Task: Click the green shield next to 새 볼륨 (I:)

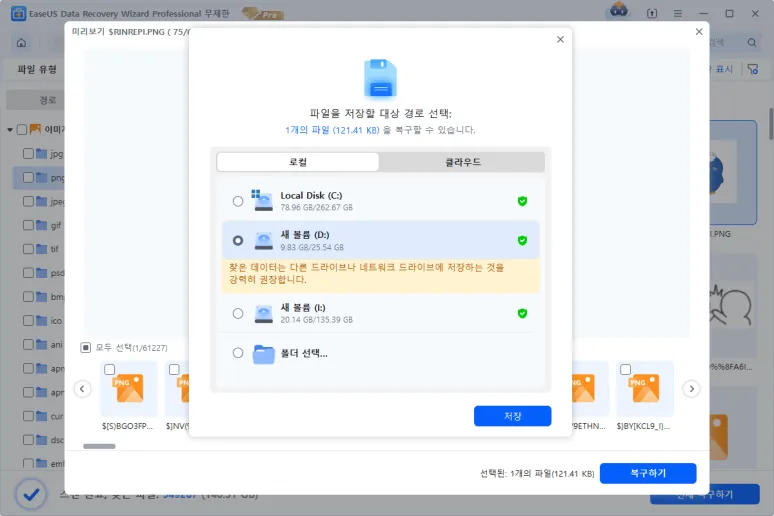Action: coord(522,313)
